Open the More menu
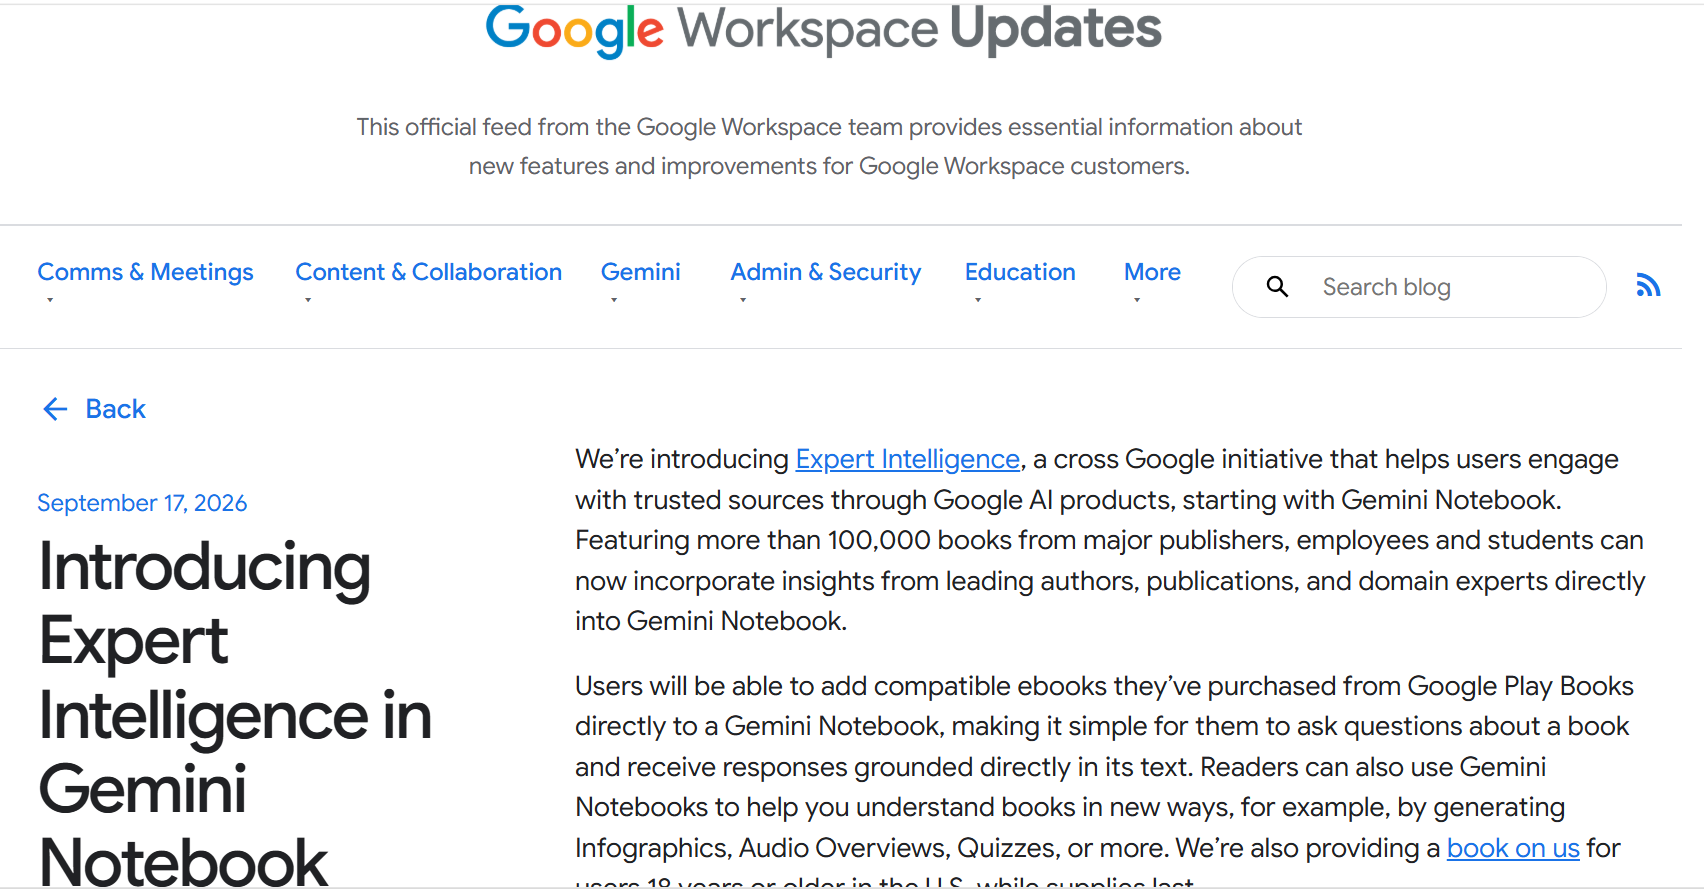This screenshot has width=1704, height=890. [1152, 272]
